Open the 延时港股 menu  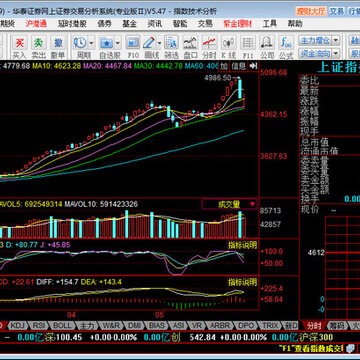(x=72, y=24)
